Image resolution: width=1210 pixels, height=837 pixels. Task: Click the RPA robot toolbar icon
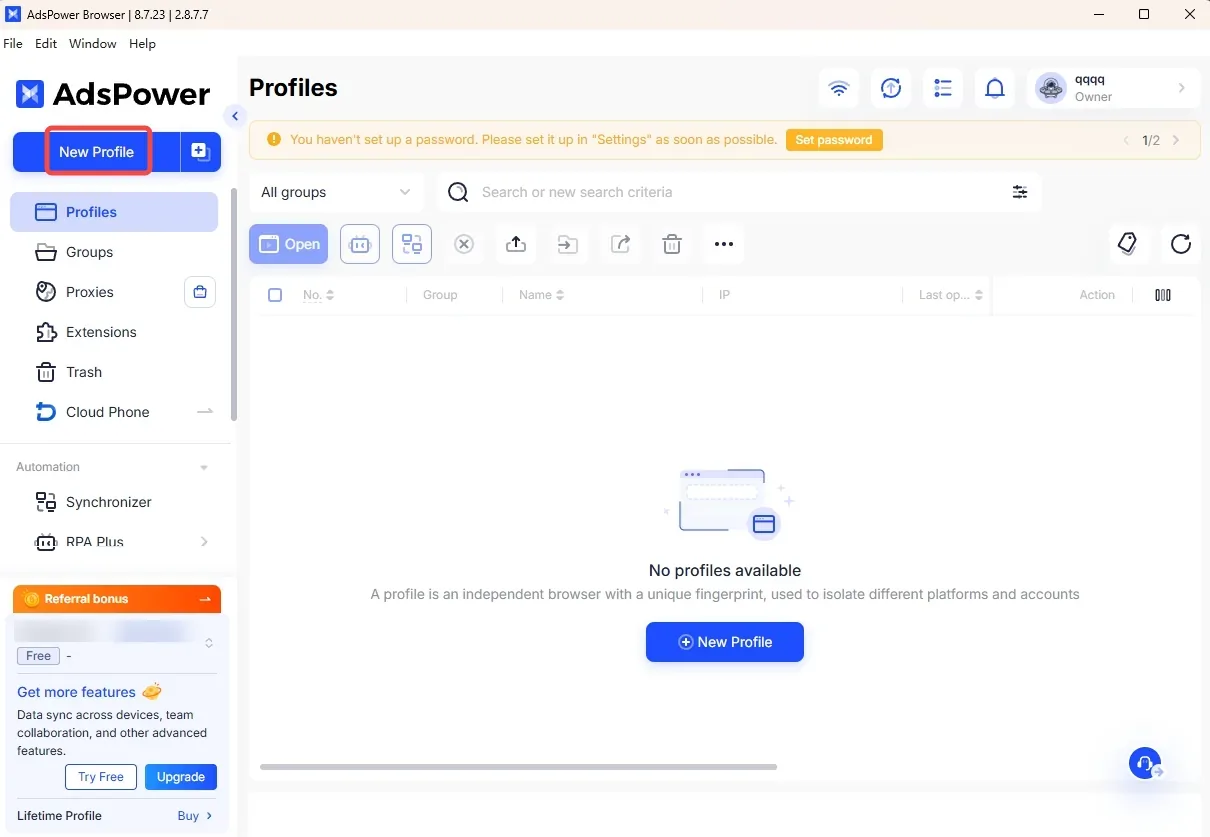tap(360, 244)
